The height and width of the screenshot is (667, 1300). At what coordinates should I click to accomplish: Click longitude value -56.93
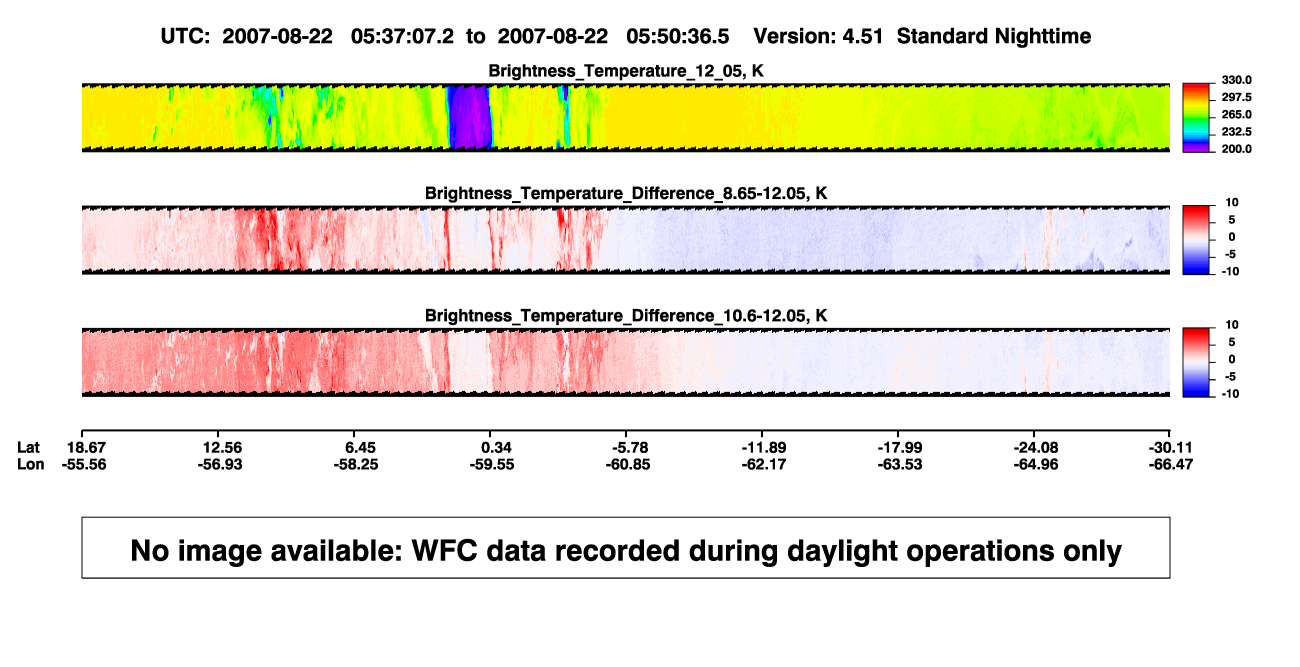[222, 464]
